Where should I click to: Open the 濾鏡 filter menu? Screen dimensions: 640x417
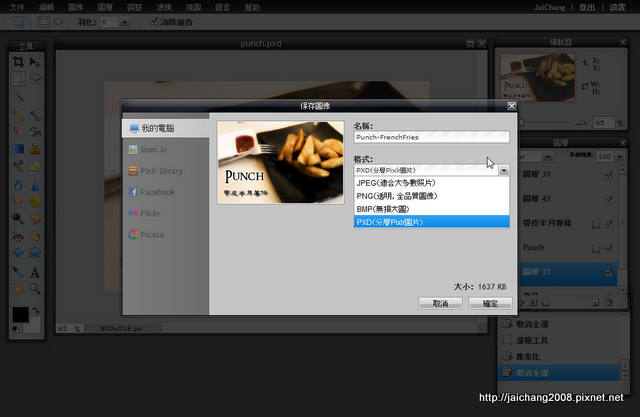[164, 7]
